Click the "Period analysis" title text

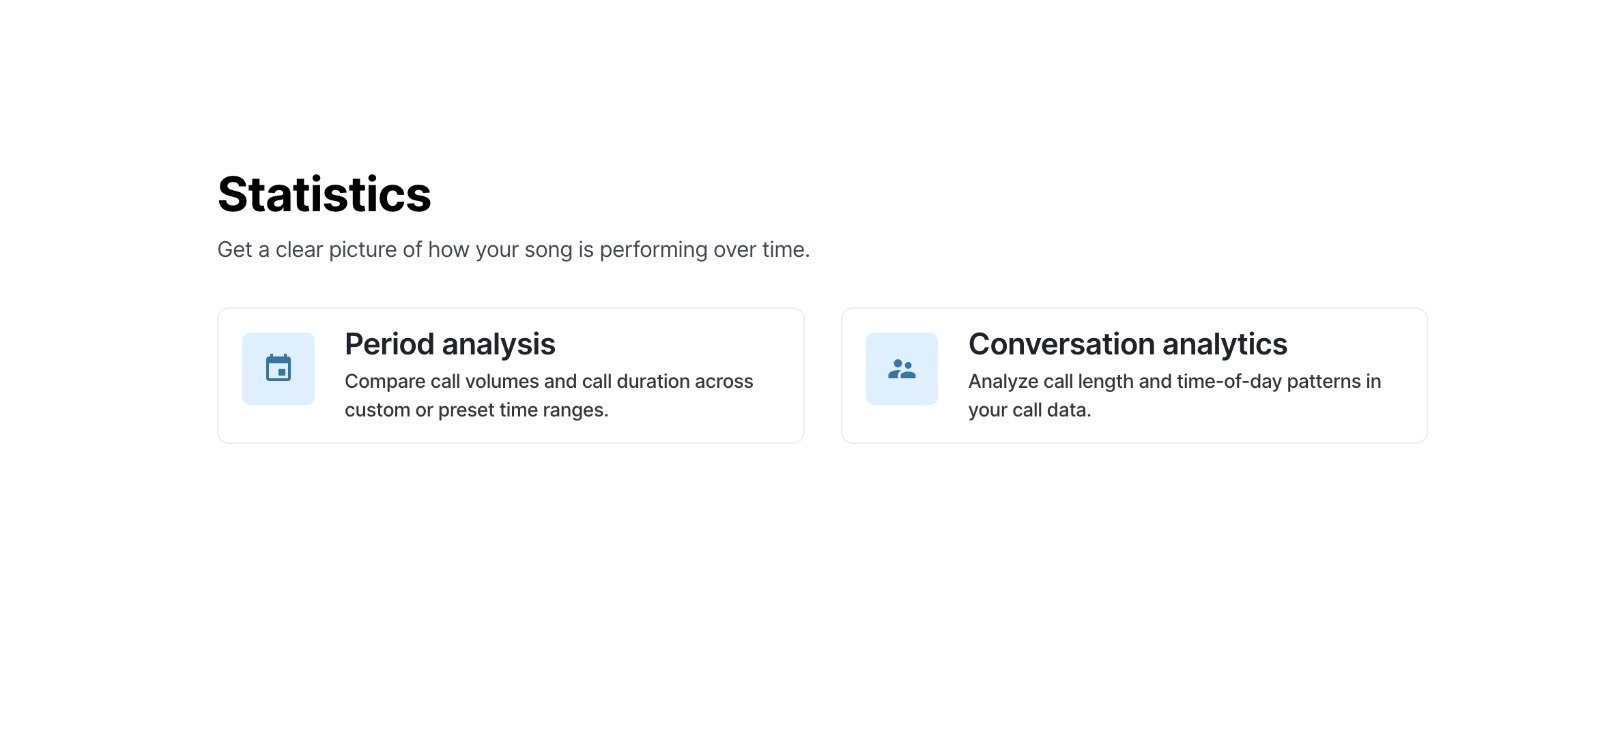pos(450,344)
